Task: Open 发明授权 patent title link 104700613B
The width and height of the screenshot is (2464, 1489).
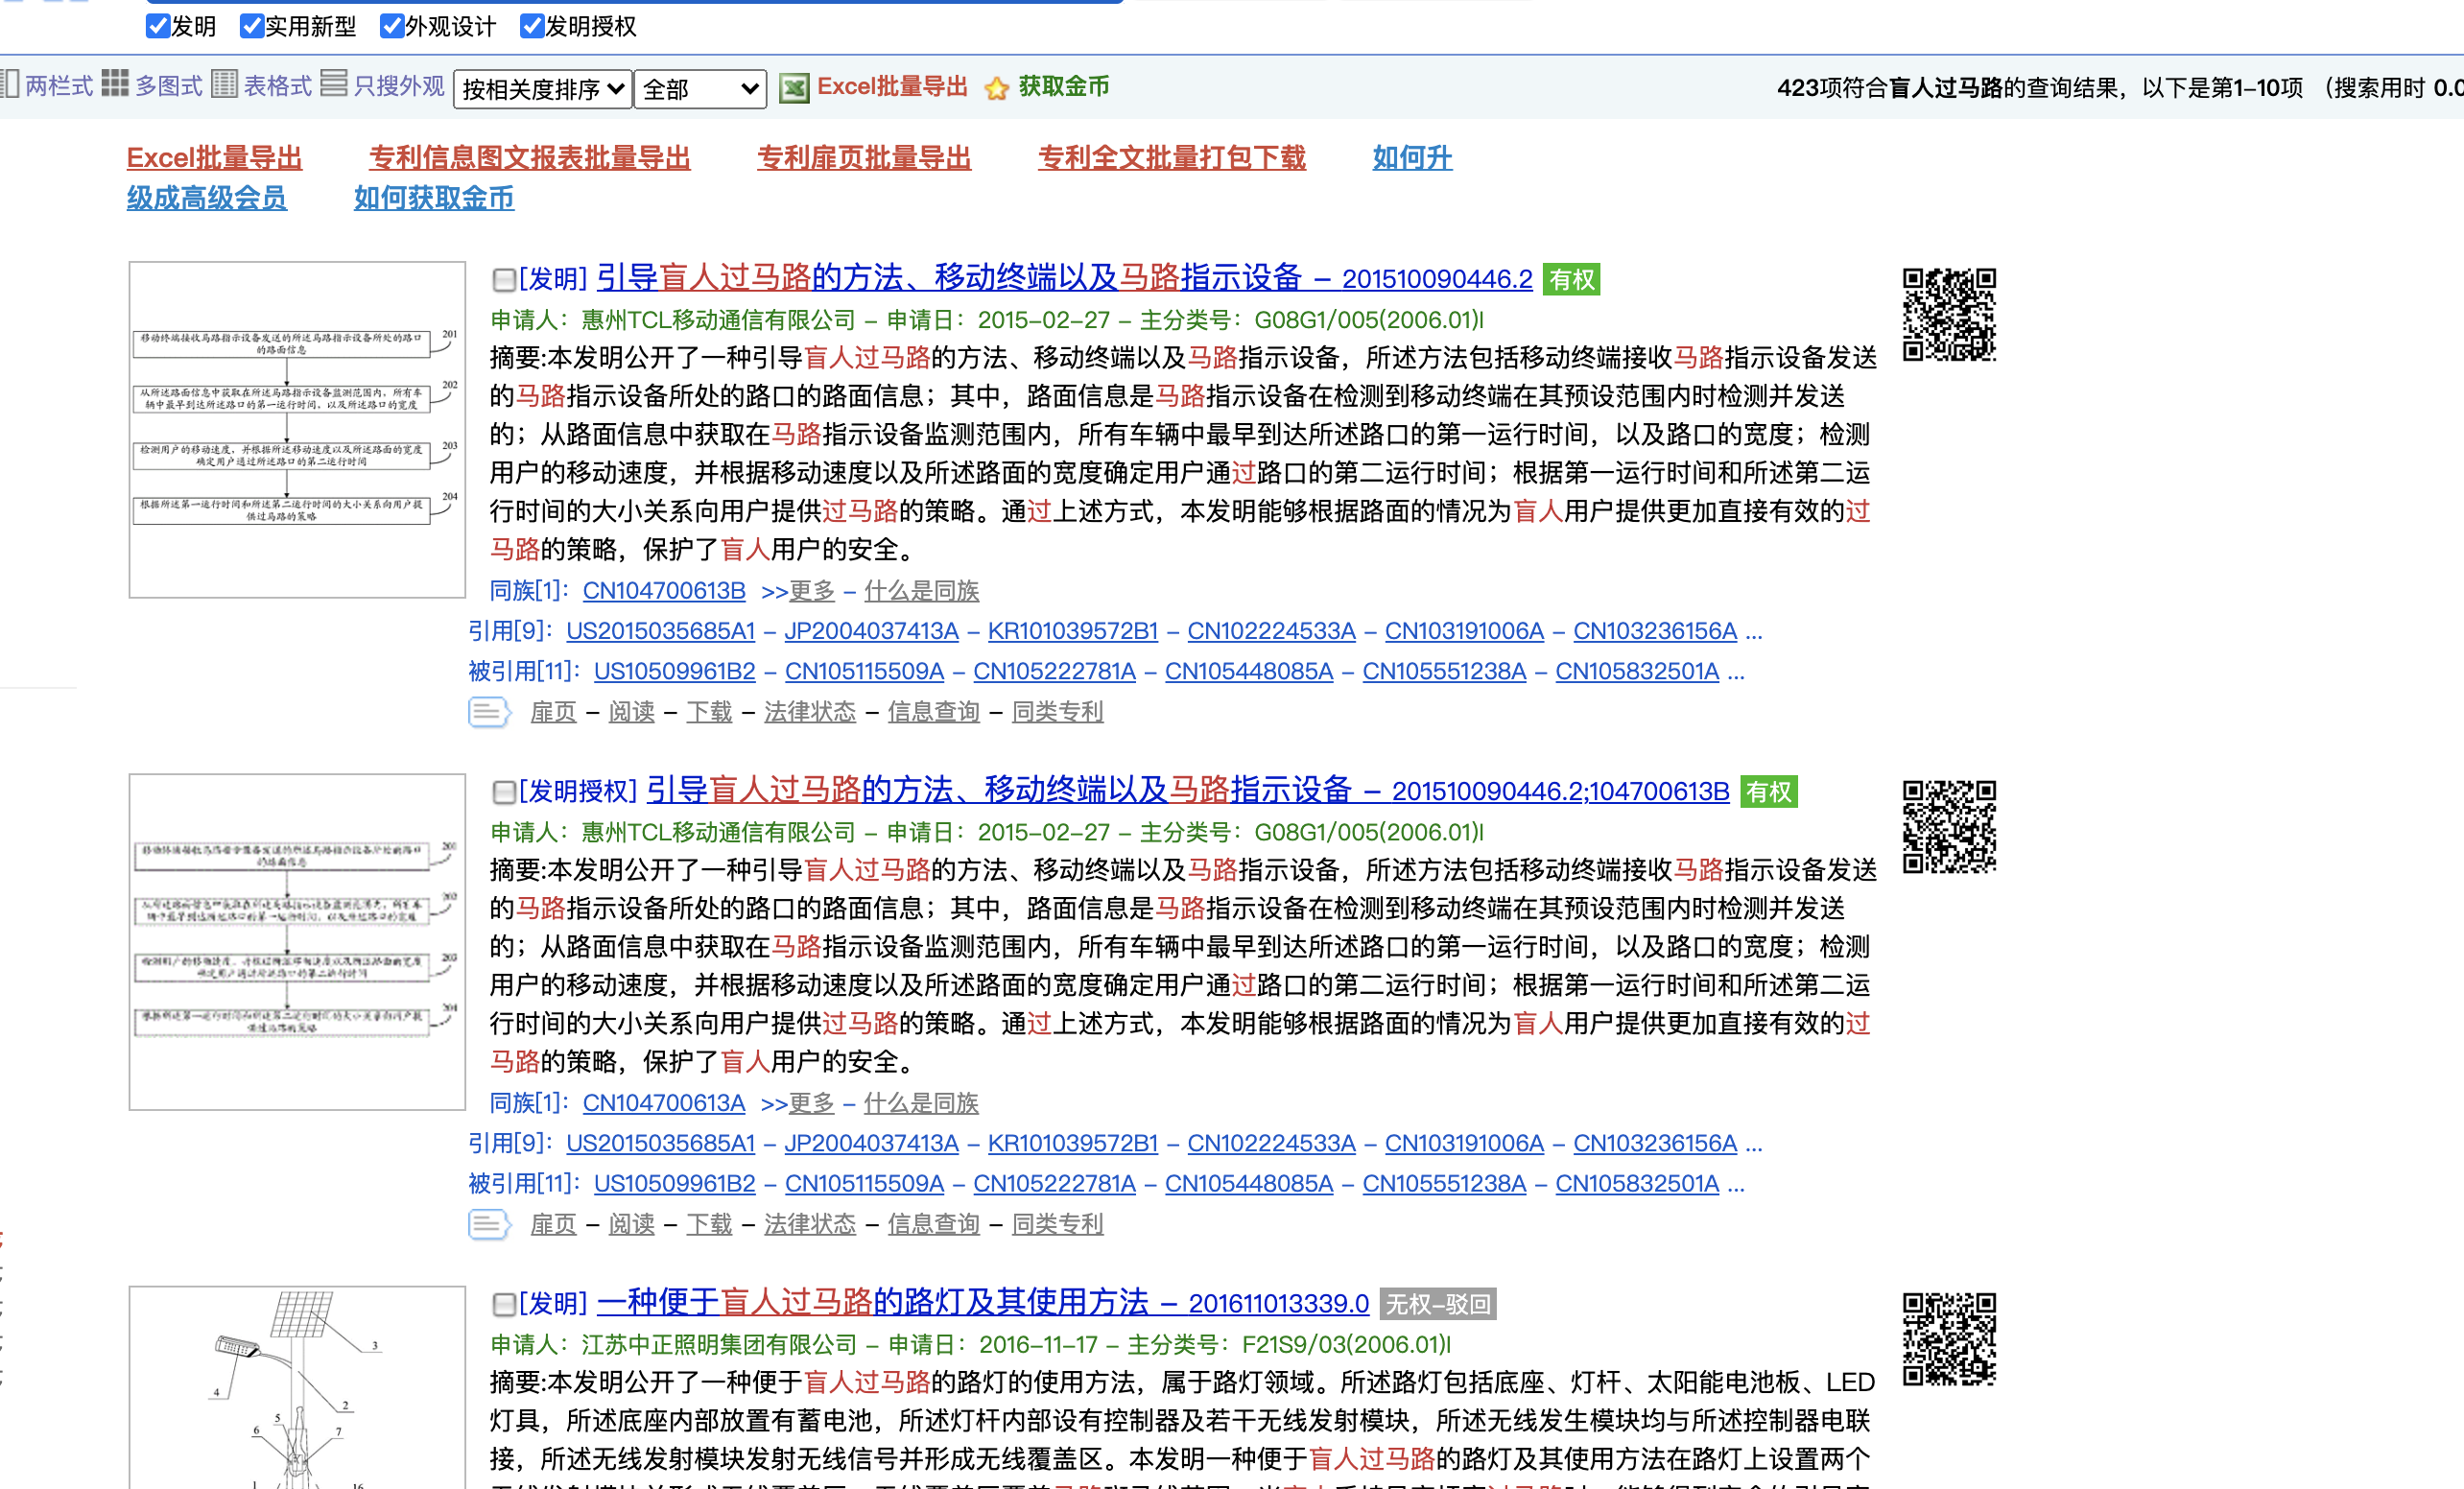Action: pos(1188,790)
